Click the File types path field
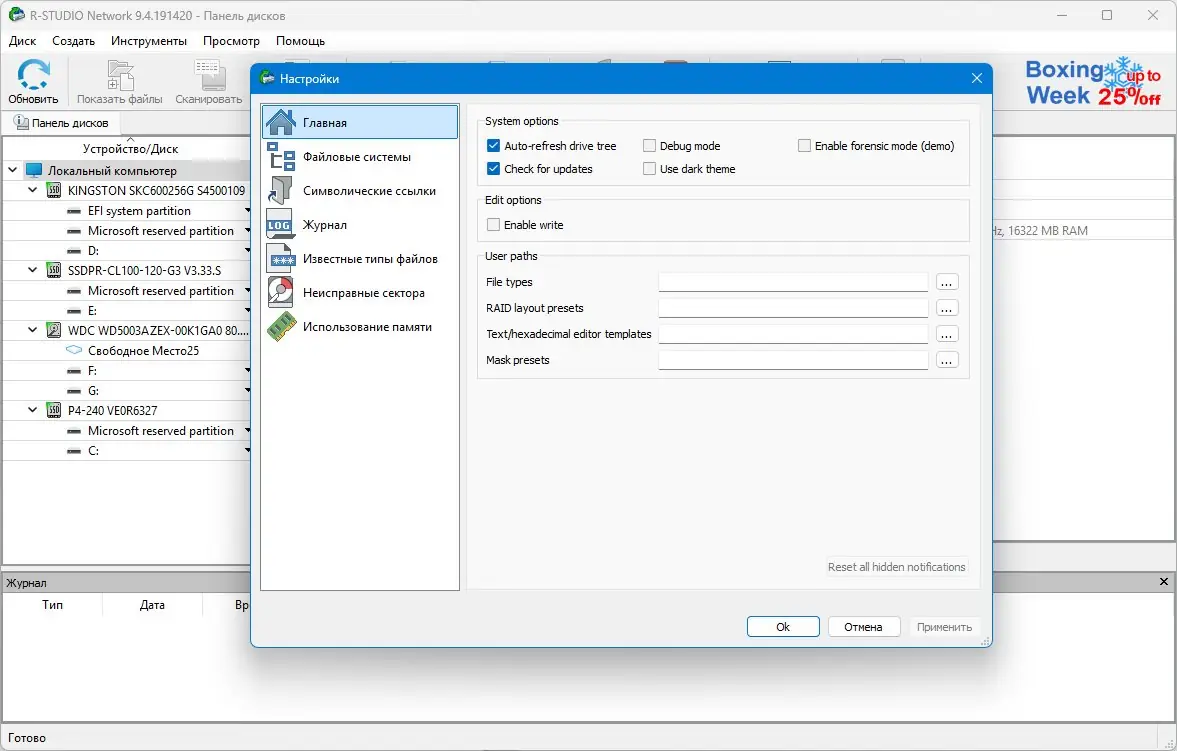Image resolution: width=1177 pixels, height=751 pixels. point(793,282)
